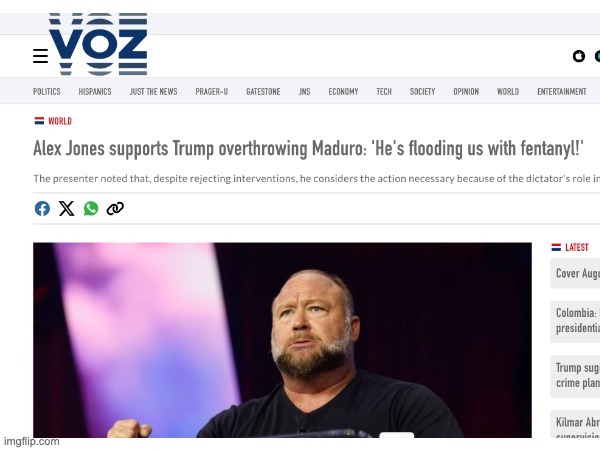The image size is (600, 450).
Task: Open the Gatestone section
Action: tap(263, 91)
